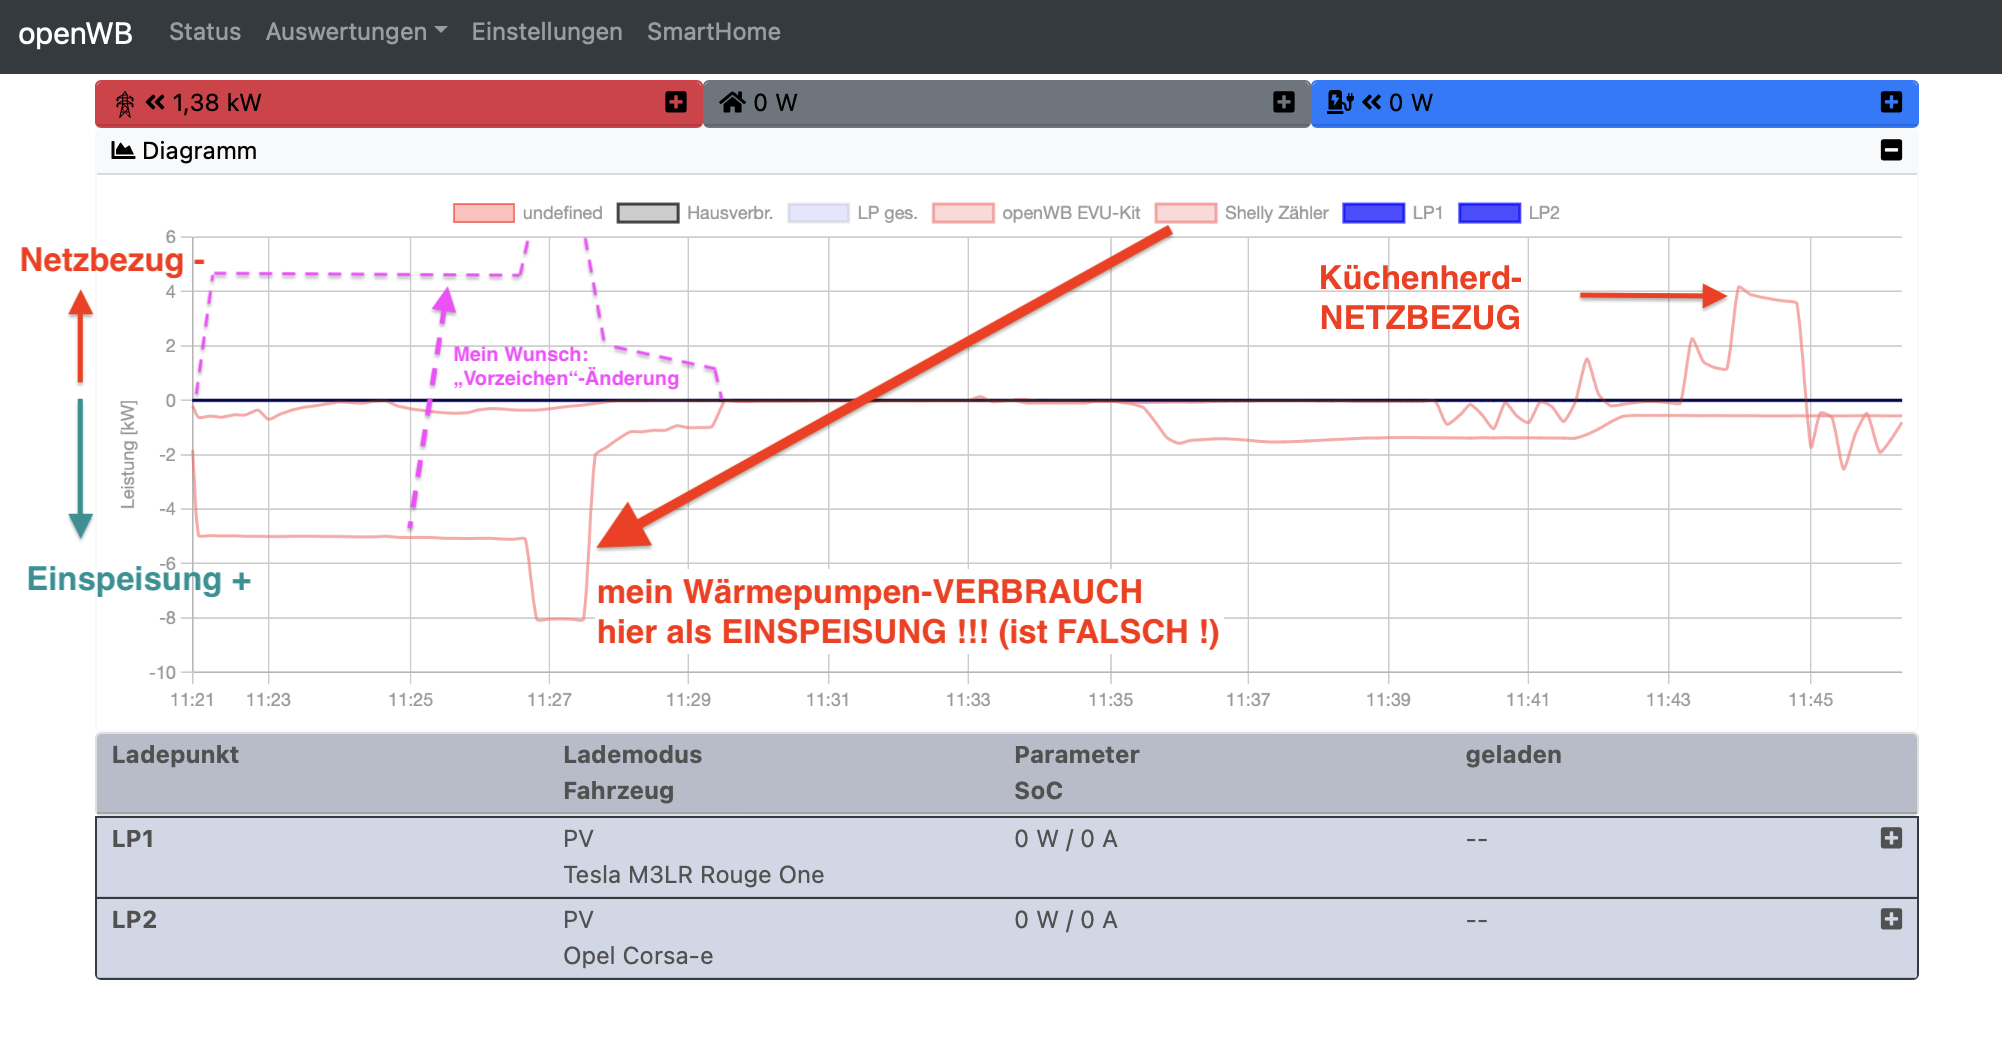Expand the LP1 Tesla row details

(x=1890, y=839)
